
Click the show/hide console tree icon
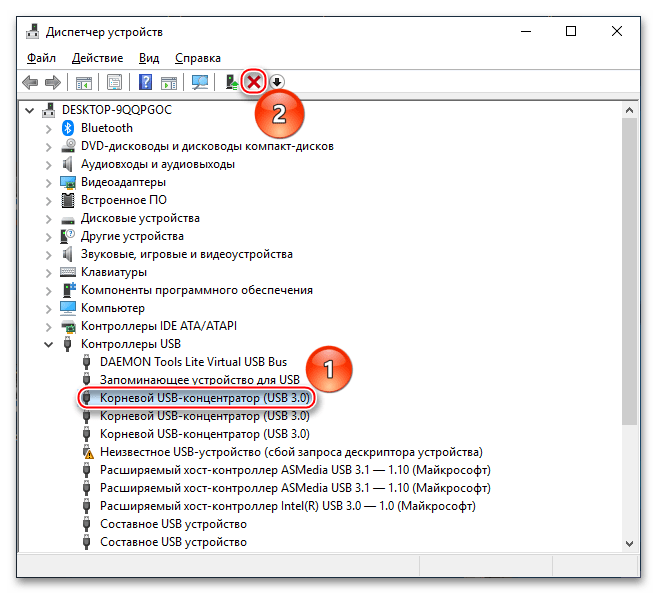(84, 82)
